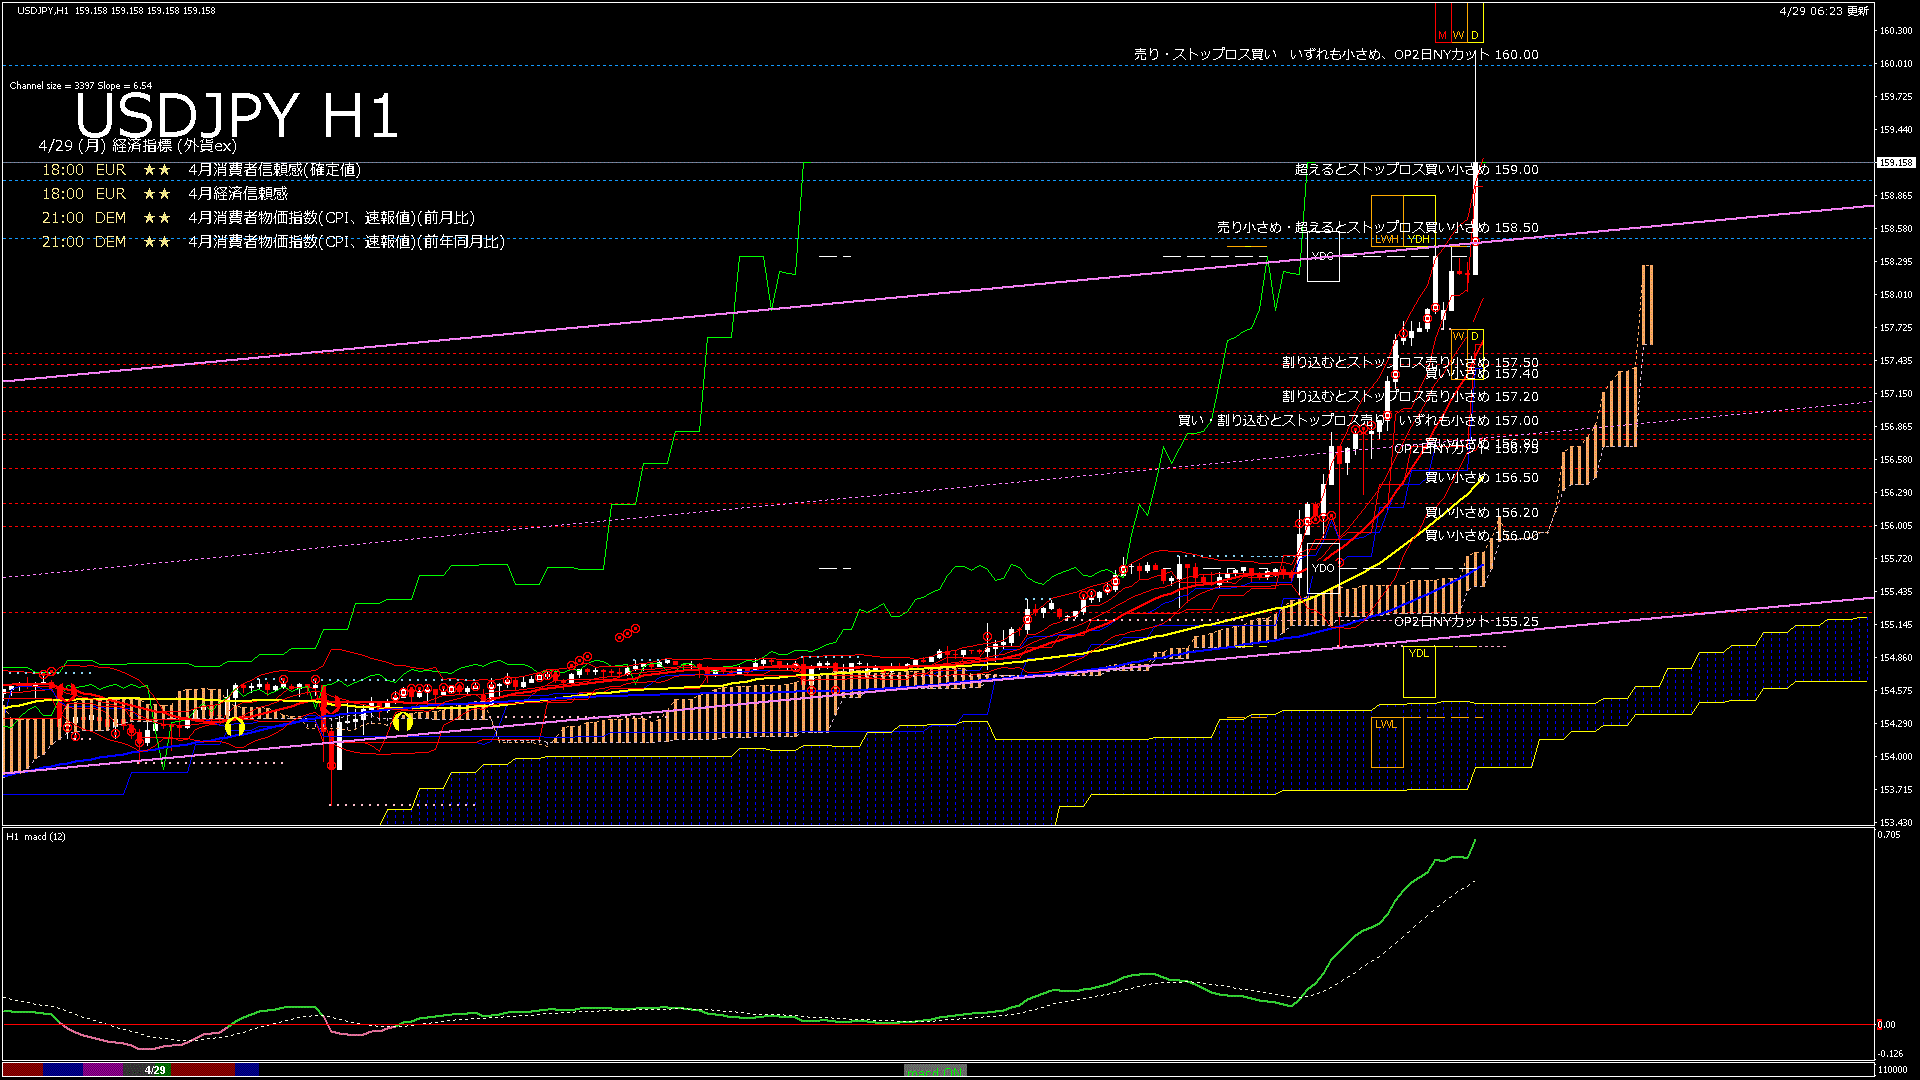
Task: Click the orange W period box
Action: 1458,35
